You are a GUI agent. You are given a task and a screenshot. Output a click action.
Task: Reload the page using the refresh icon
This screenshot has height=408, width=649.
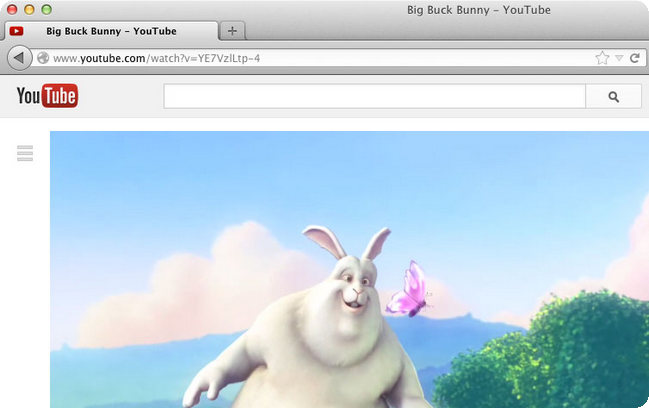pyautogui.click(x=634, y=58)
